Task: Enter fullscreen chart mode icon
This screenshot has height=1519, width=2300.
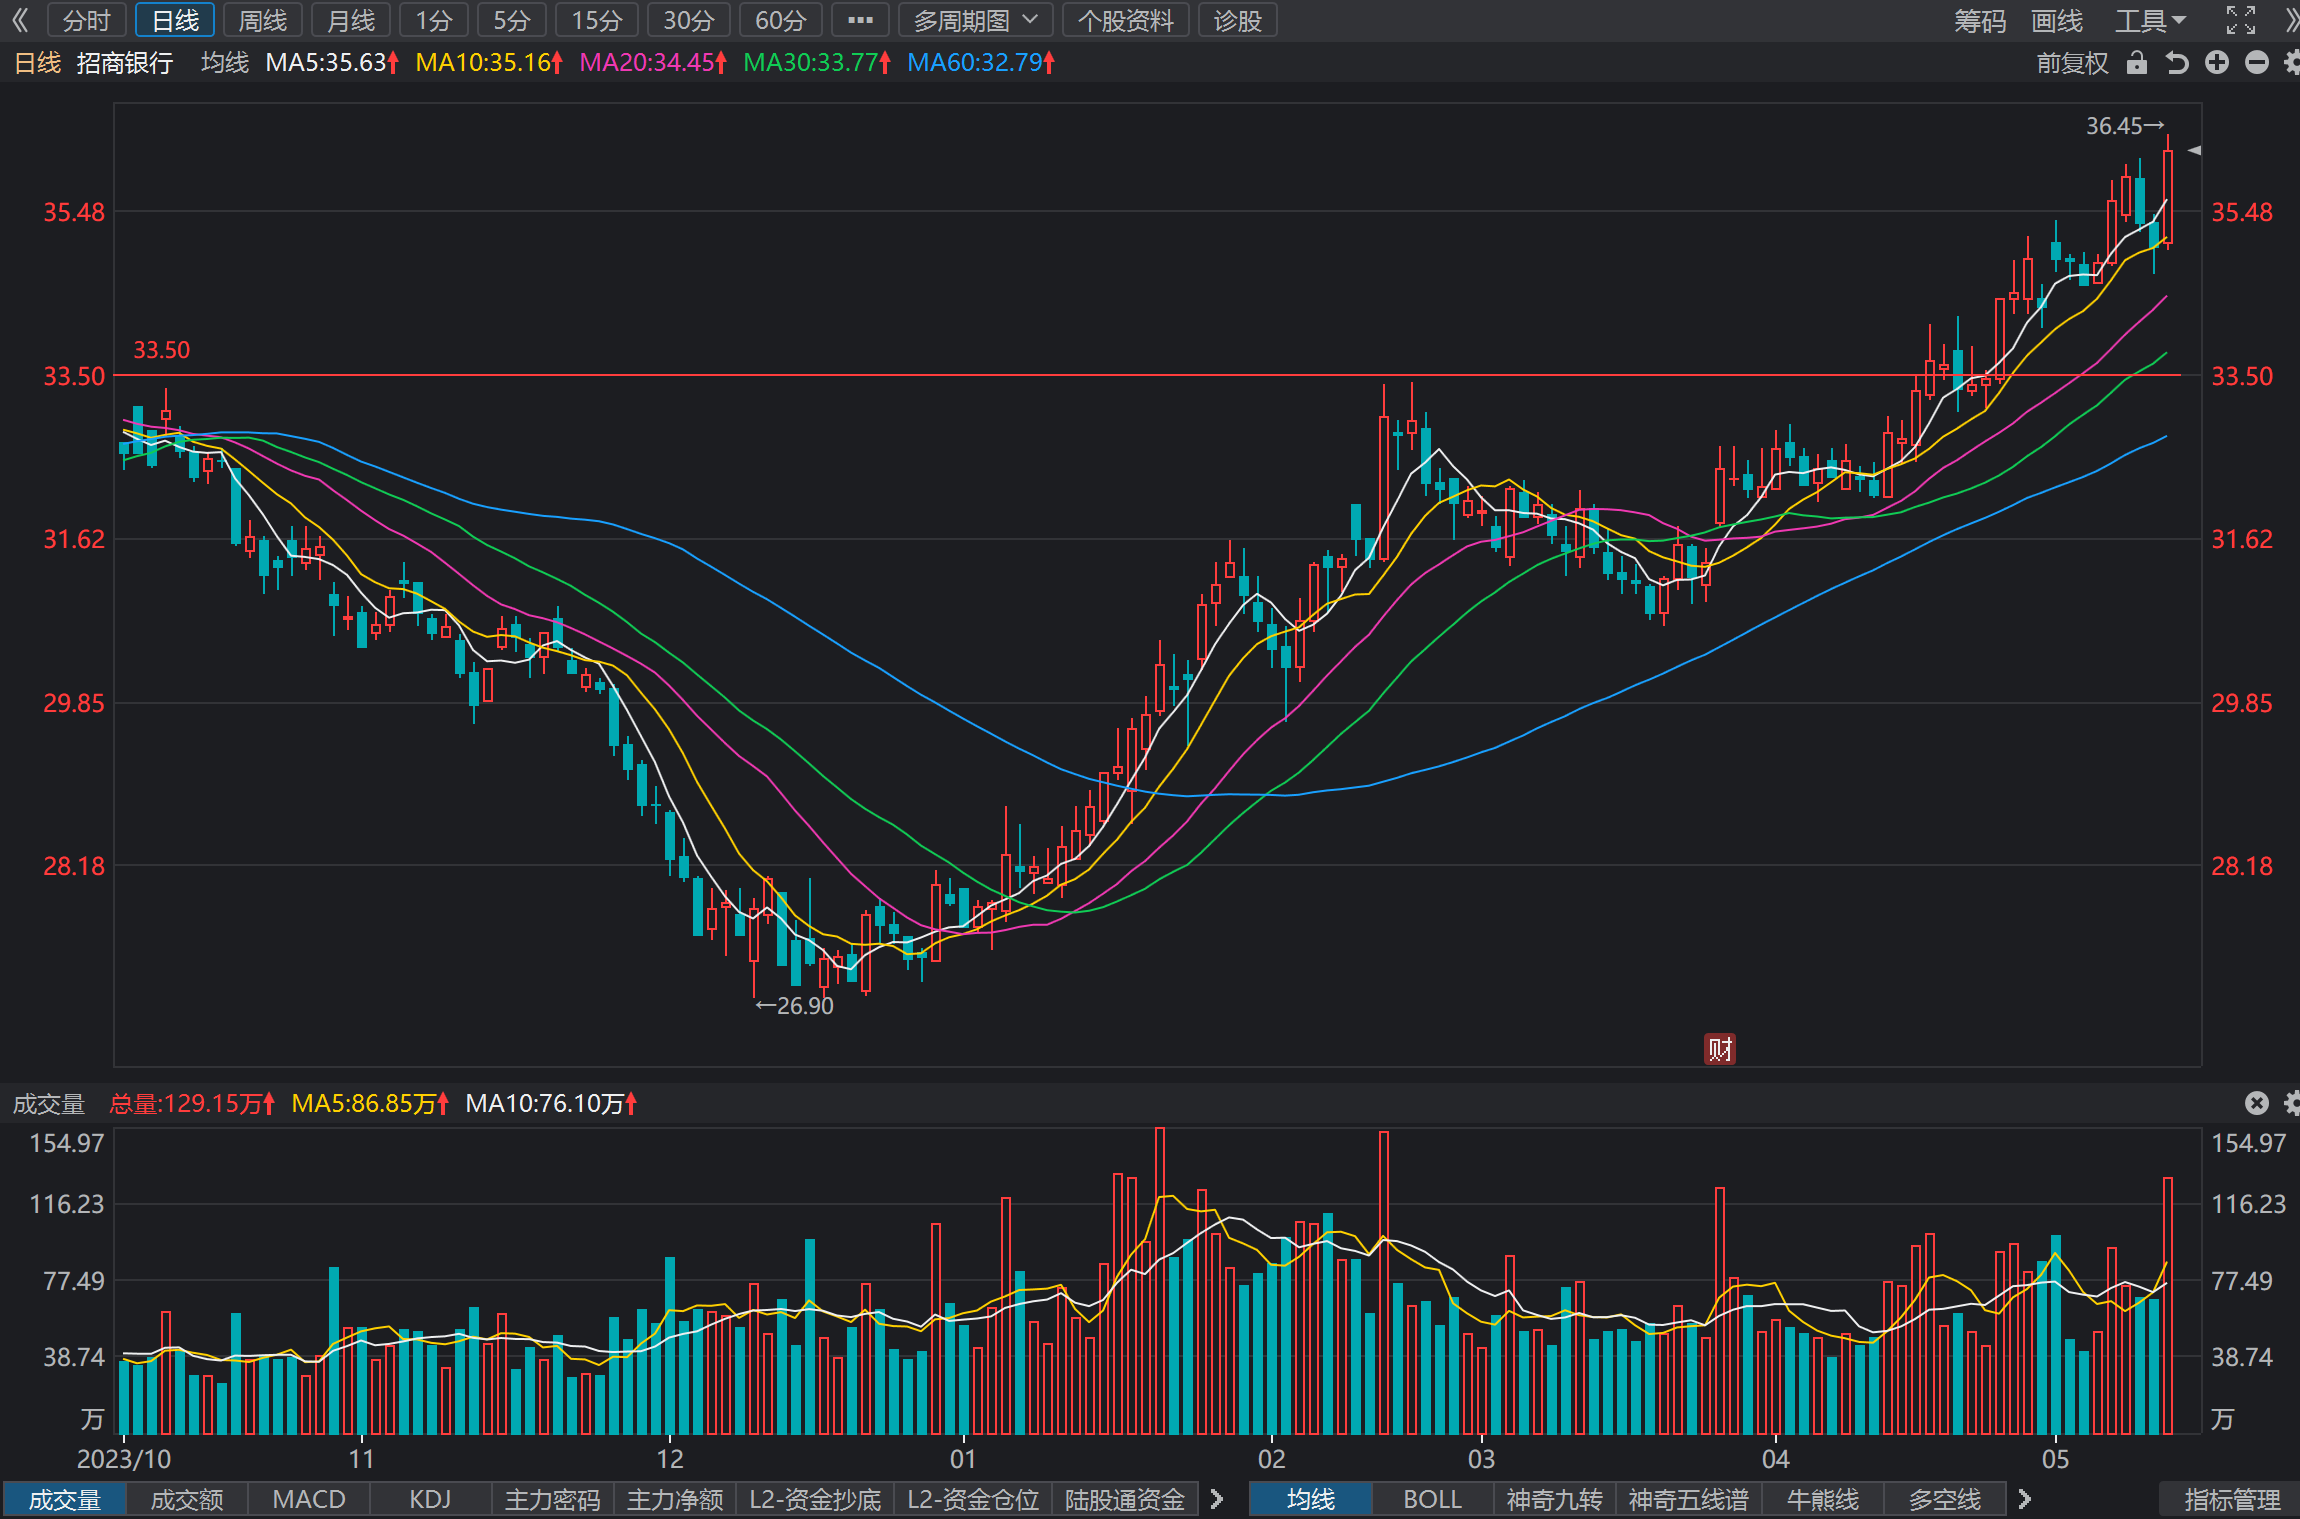Action: click(x=2240, y=20)
